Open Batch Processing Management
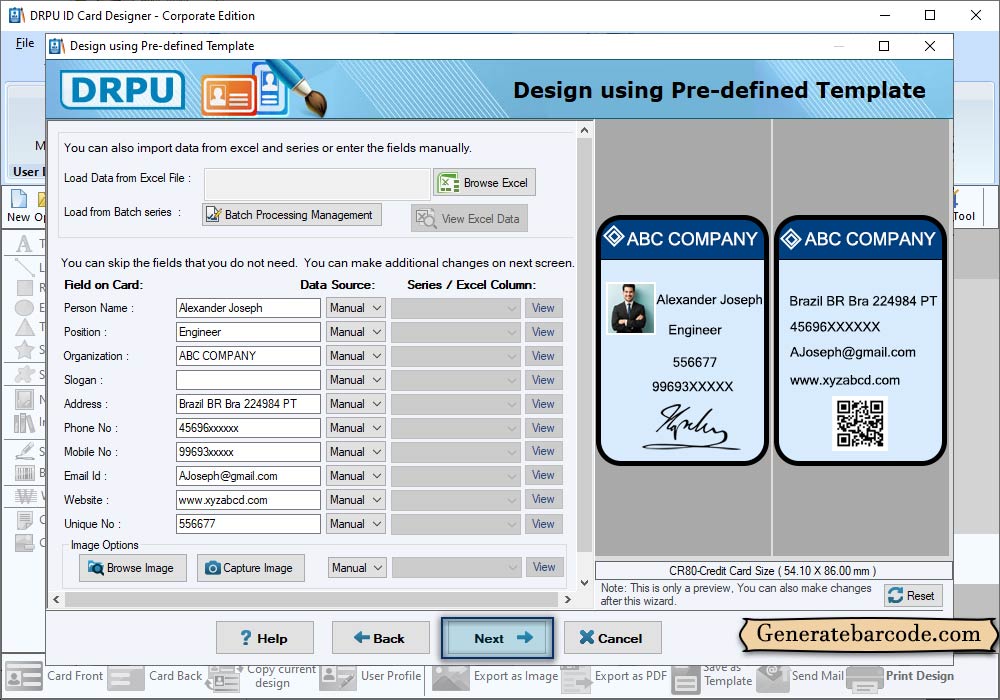The width and height of the screenshot is (1000, 700). point(292,215)
